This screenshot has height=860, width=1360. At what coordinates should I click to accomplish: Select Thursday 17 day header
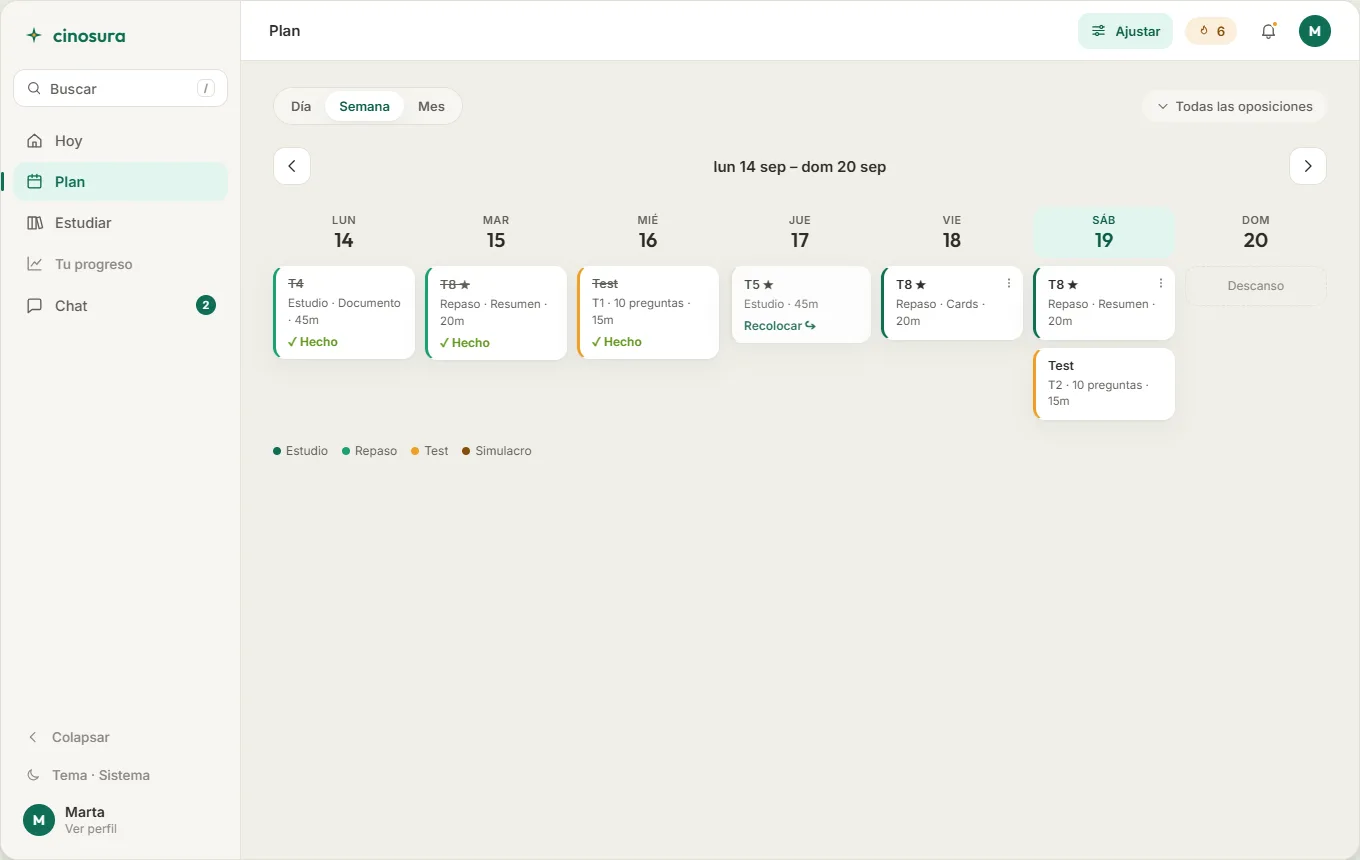(800, 232)
